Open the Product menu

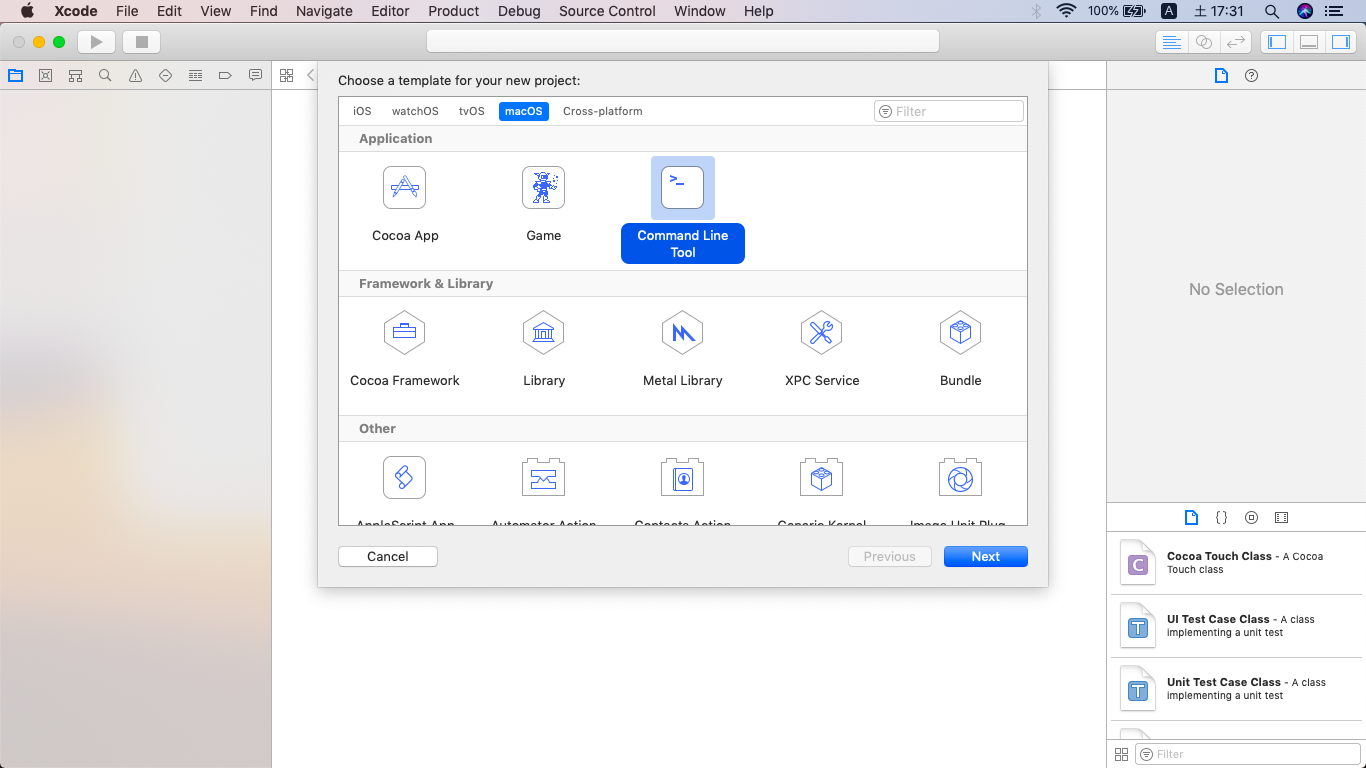[453, 11]
